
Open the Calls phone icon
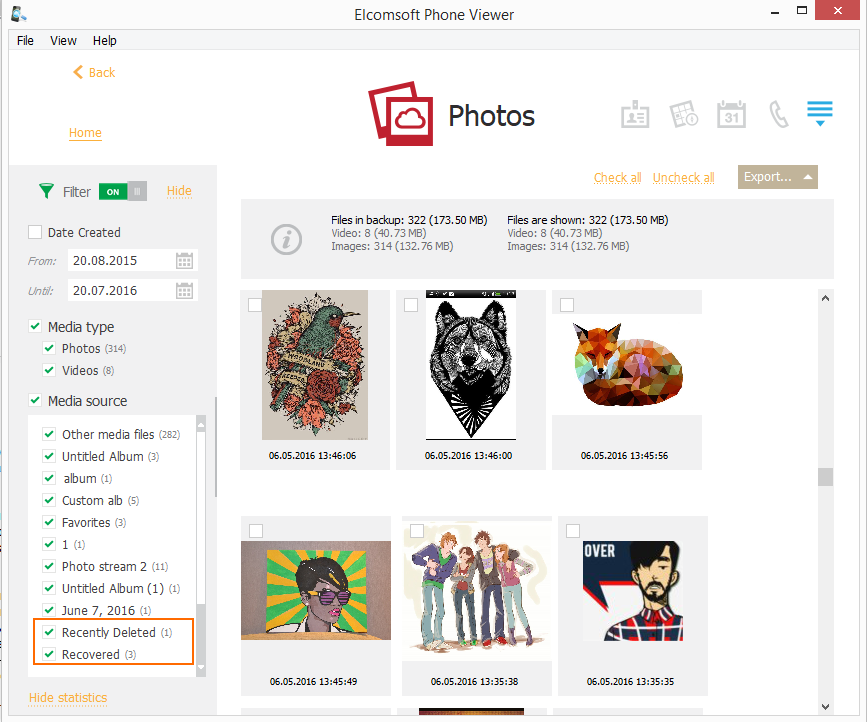point(778,114)
